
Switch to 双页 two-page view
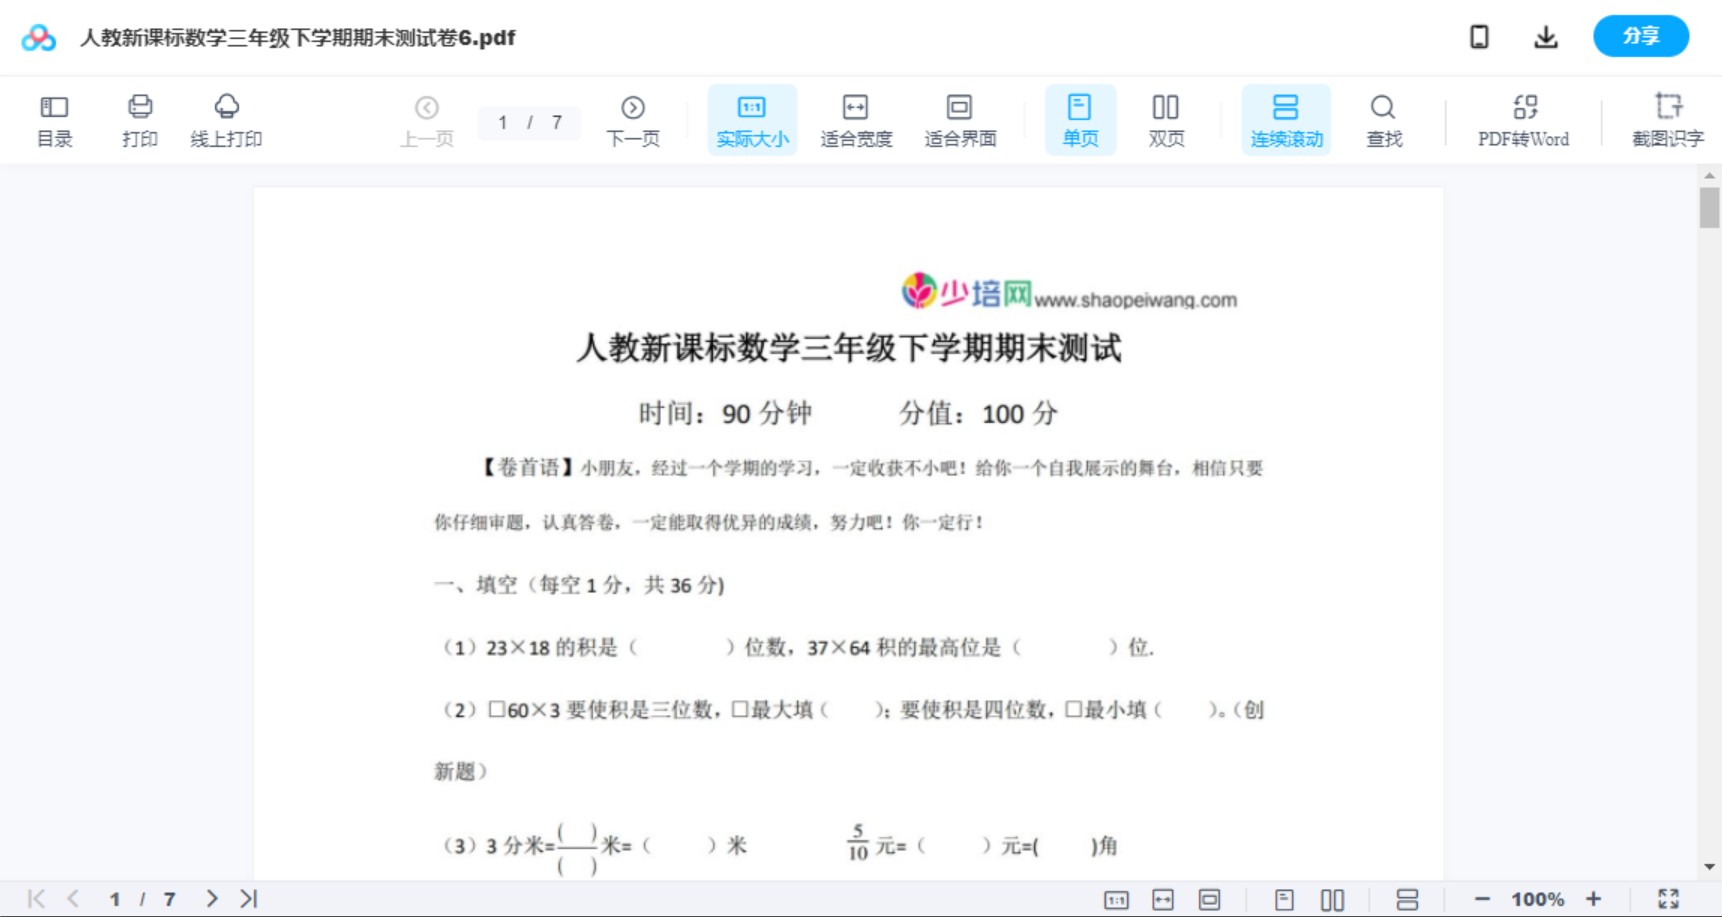coord(1166,118)
